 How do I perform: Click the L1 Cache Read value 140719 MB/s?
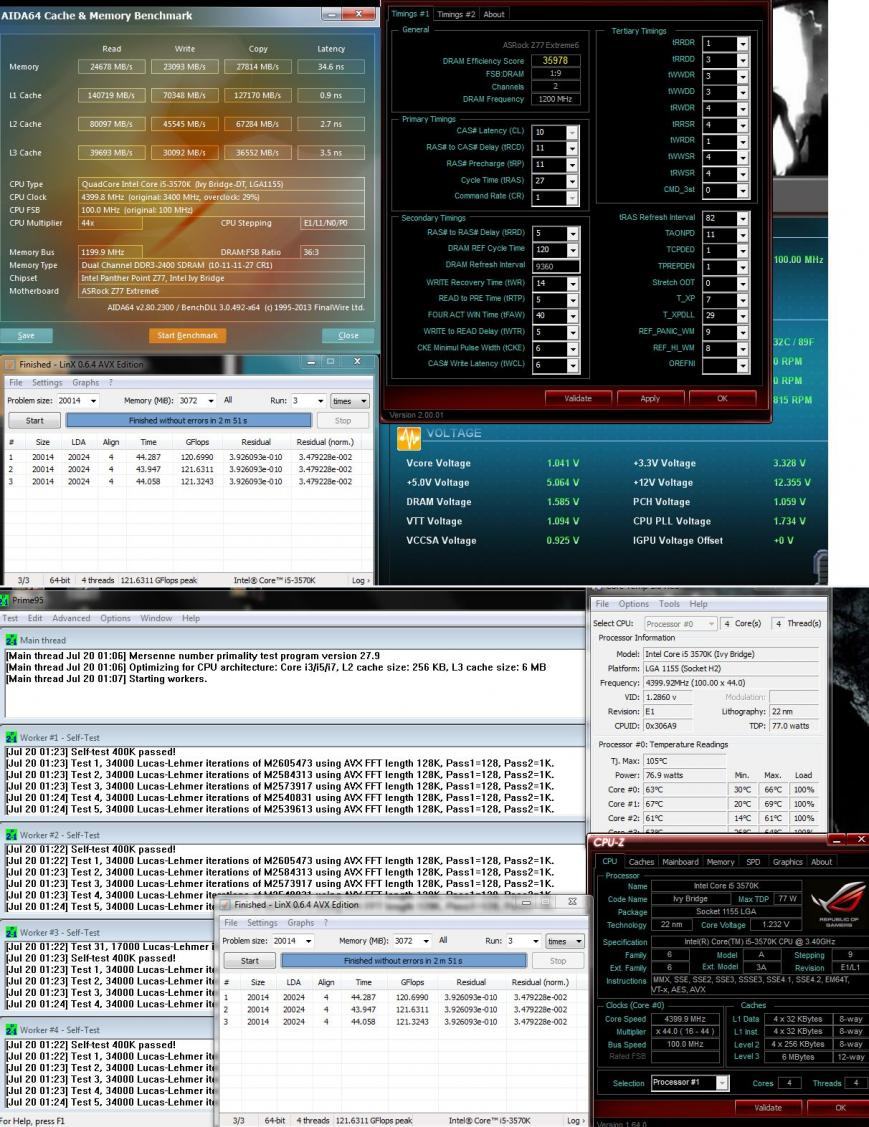coord(111,95)
